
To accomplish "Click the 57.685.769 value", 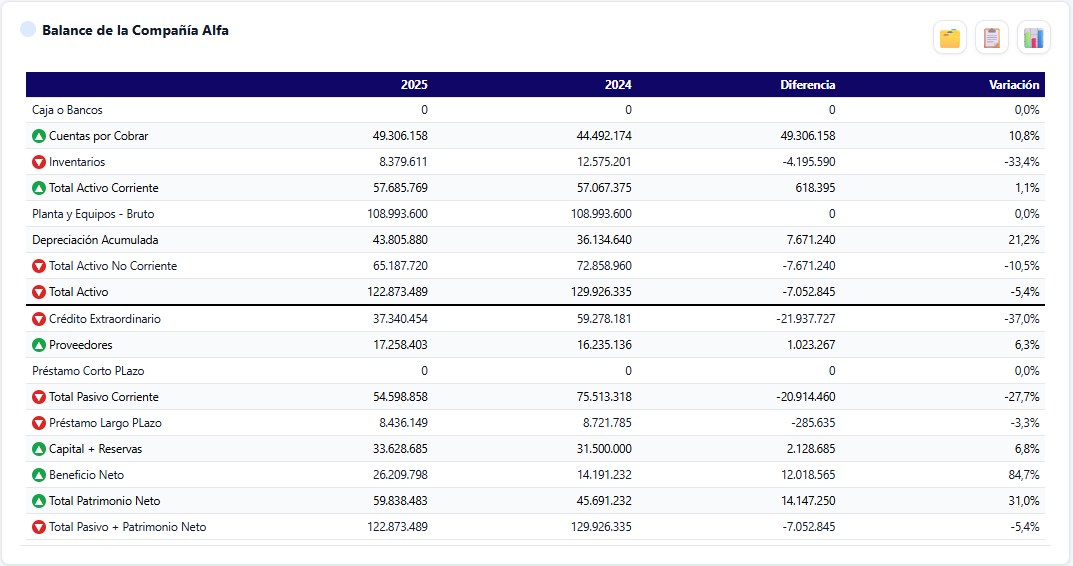I will coord(400,188).
